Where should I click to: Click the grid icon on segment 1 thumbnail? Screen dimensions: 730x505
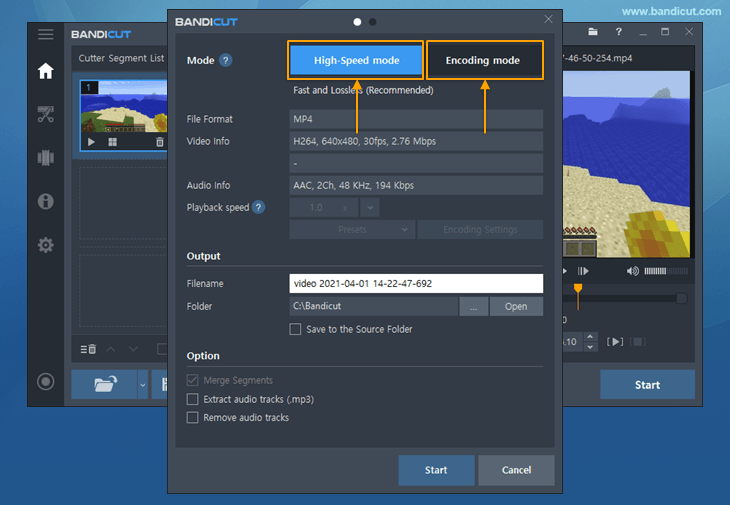[x=112, y=142]
